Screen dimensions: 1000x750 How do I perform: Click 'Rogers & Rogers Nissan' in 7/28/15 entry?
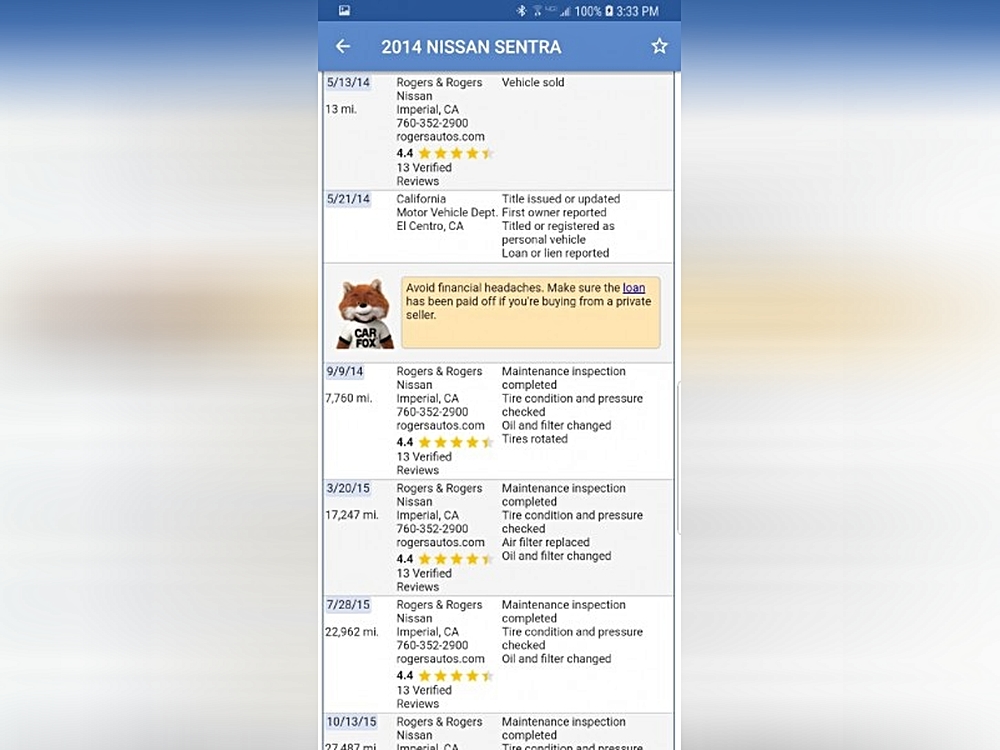click(x=439, y=612)
